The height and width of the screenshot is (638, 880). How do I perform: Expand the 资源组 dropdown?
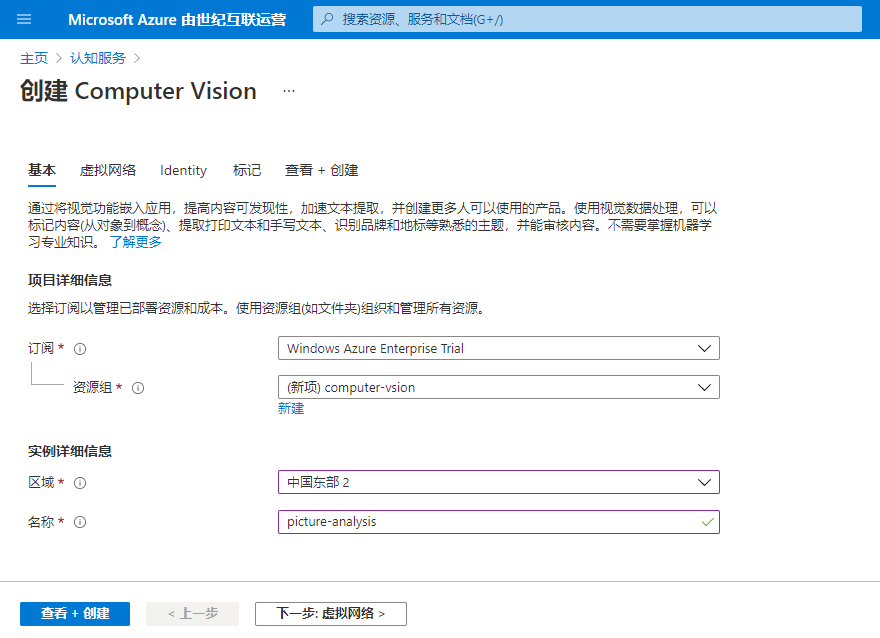click(499, 387)
